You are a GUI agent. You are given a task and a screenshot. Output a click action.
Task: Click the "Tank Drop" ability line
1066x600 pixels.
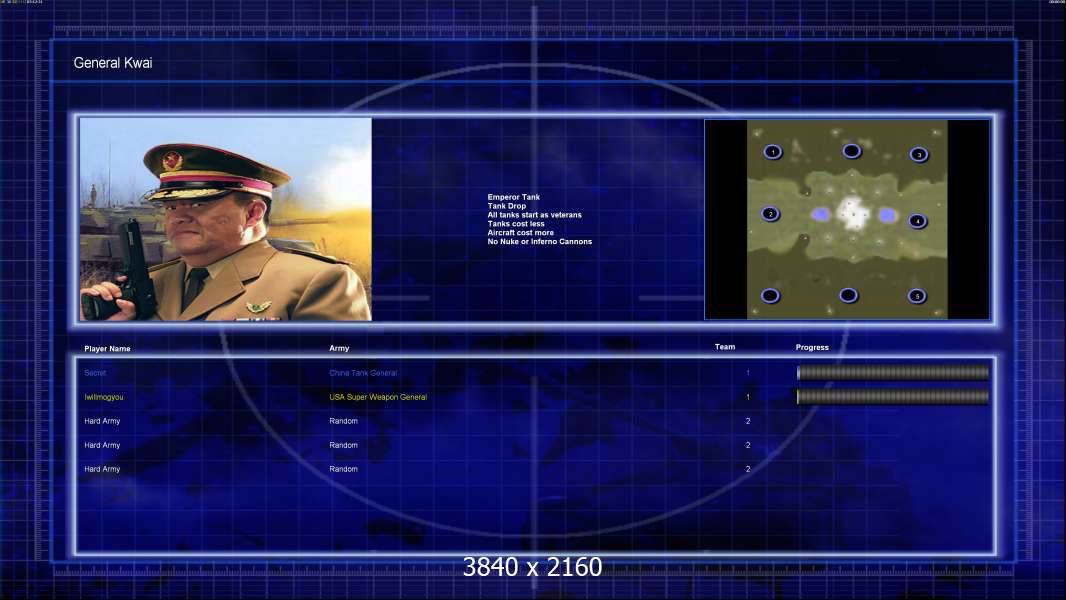(506, 206)
